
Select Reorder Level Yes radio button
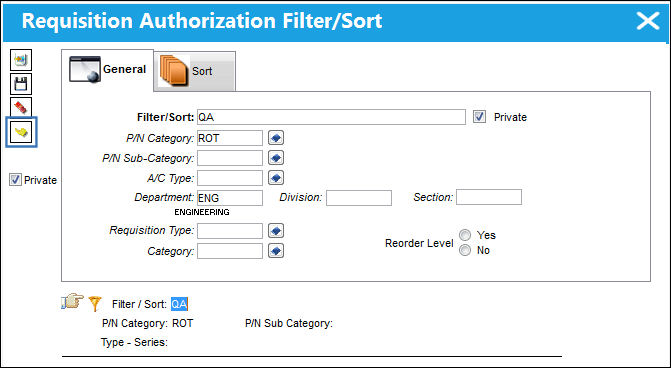coord(465,235)
